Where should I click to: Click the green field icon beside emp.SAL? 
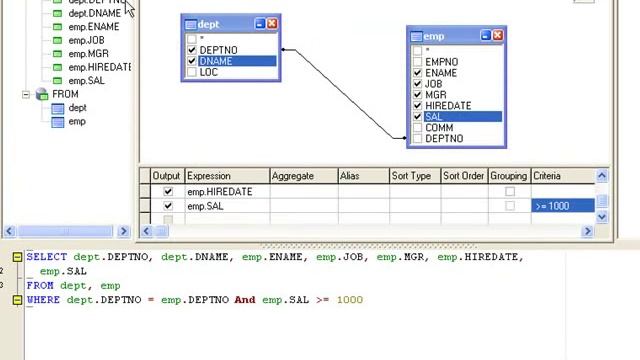pos(58,81)
